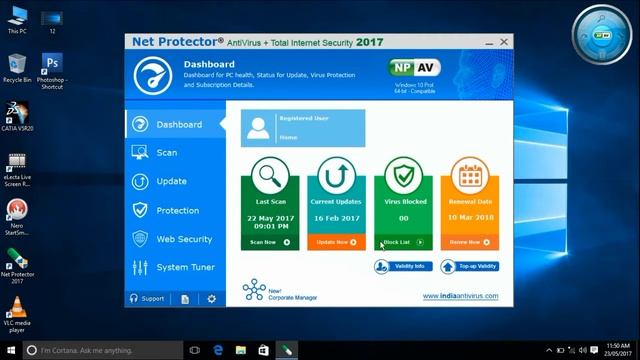Click the Scan Now button
640x360 pixels.
[x=270, y=242]
